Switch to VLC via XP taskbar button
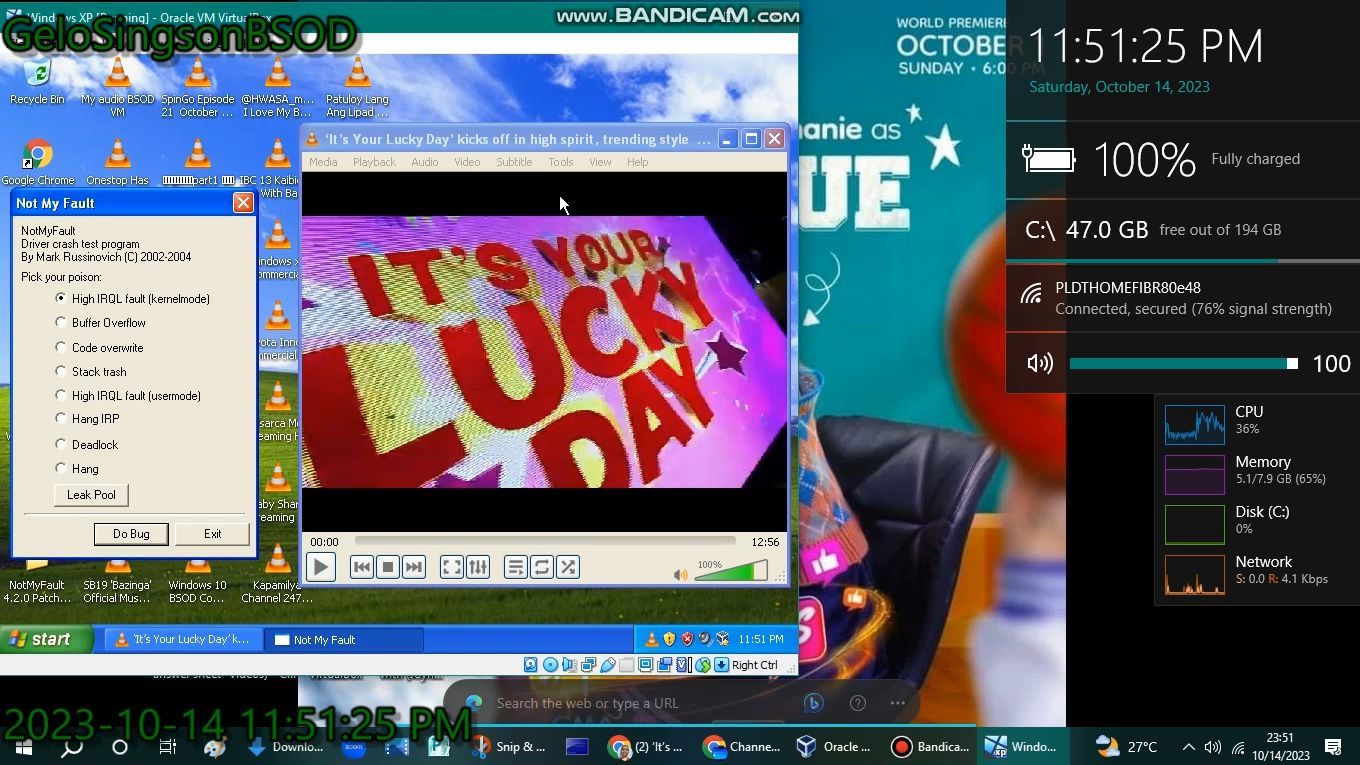This screenshot has height=765, width=1360. click(x=183, y=639)
